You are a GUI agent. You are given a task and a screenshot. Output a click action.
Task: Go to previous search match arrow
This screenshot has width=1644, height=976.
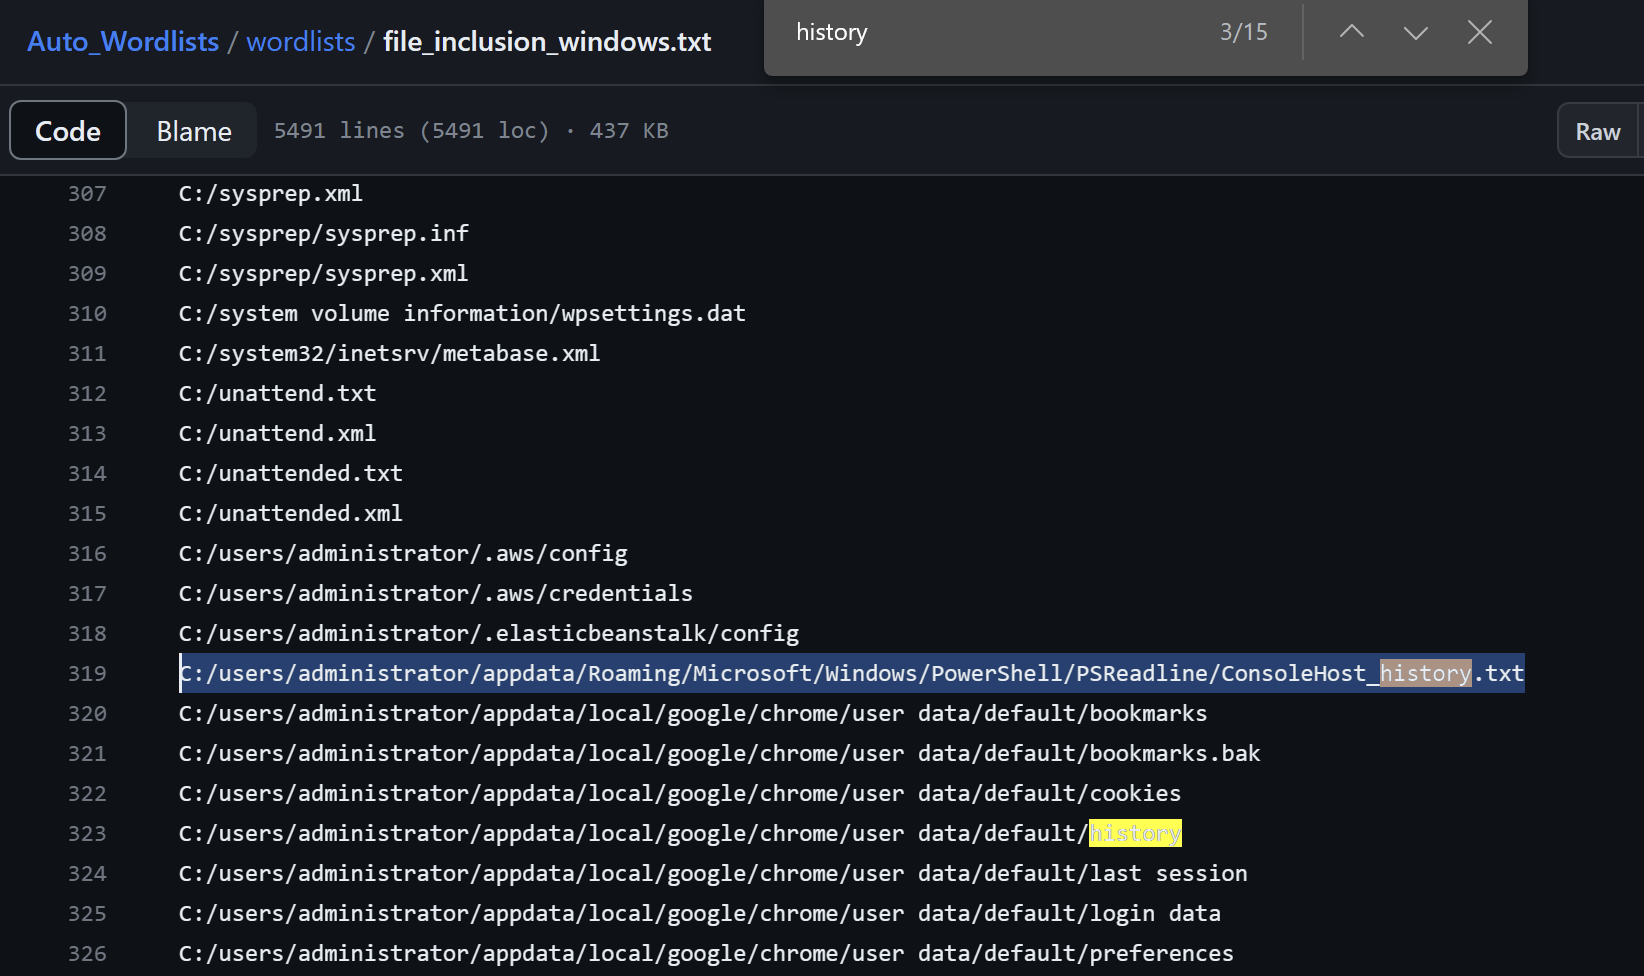1351,32
